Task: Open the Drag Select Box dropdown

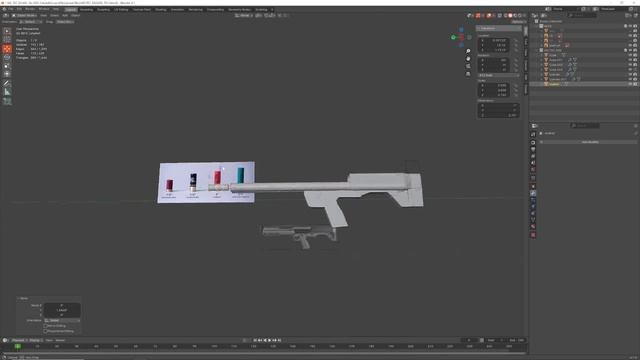Action: coord(65,22)
